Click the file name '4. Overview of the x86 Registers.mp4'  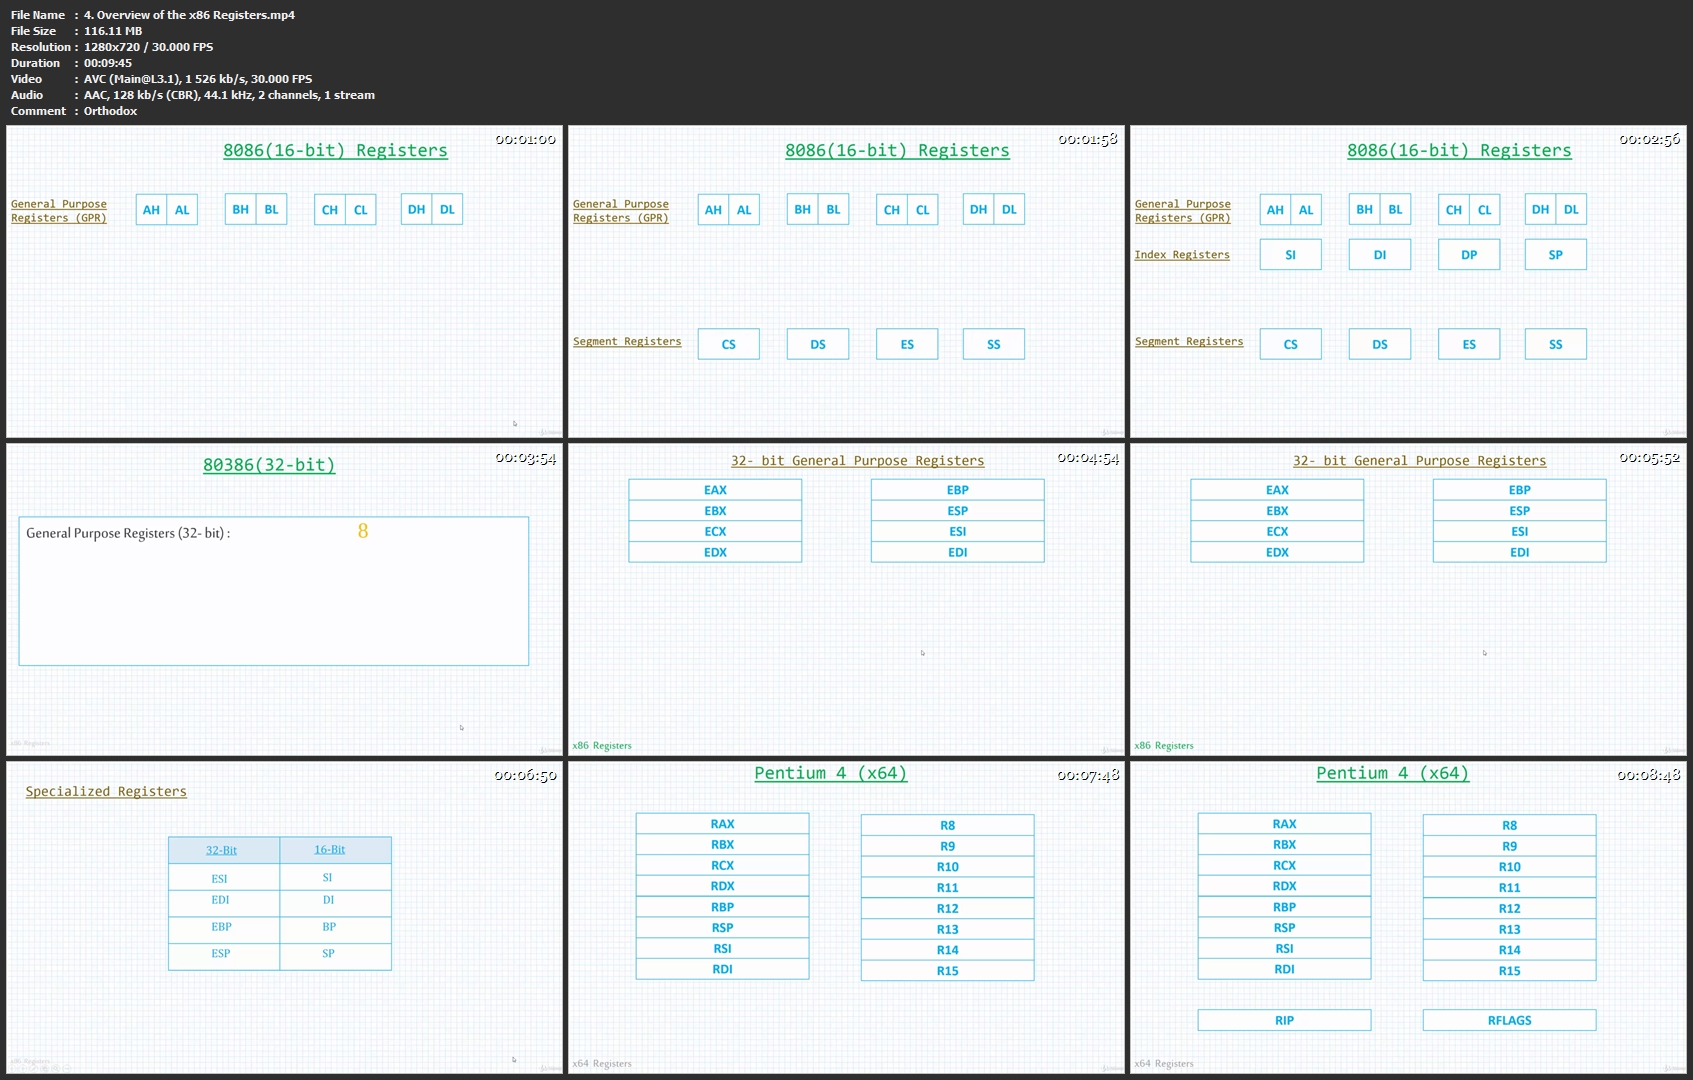189,15
